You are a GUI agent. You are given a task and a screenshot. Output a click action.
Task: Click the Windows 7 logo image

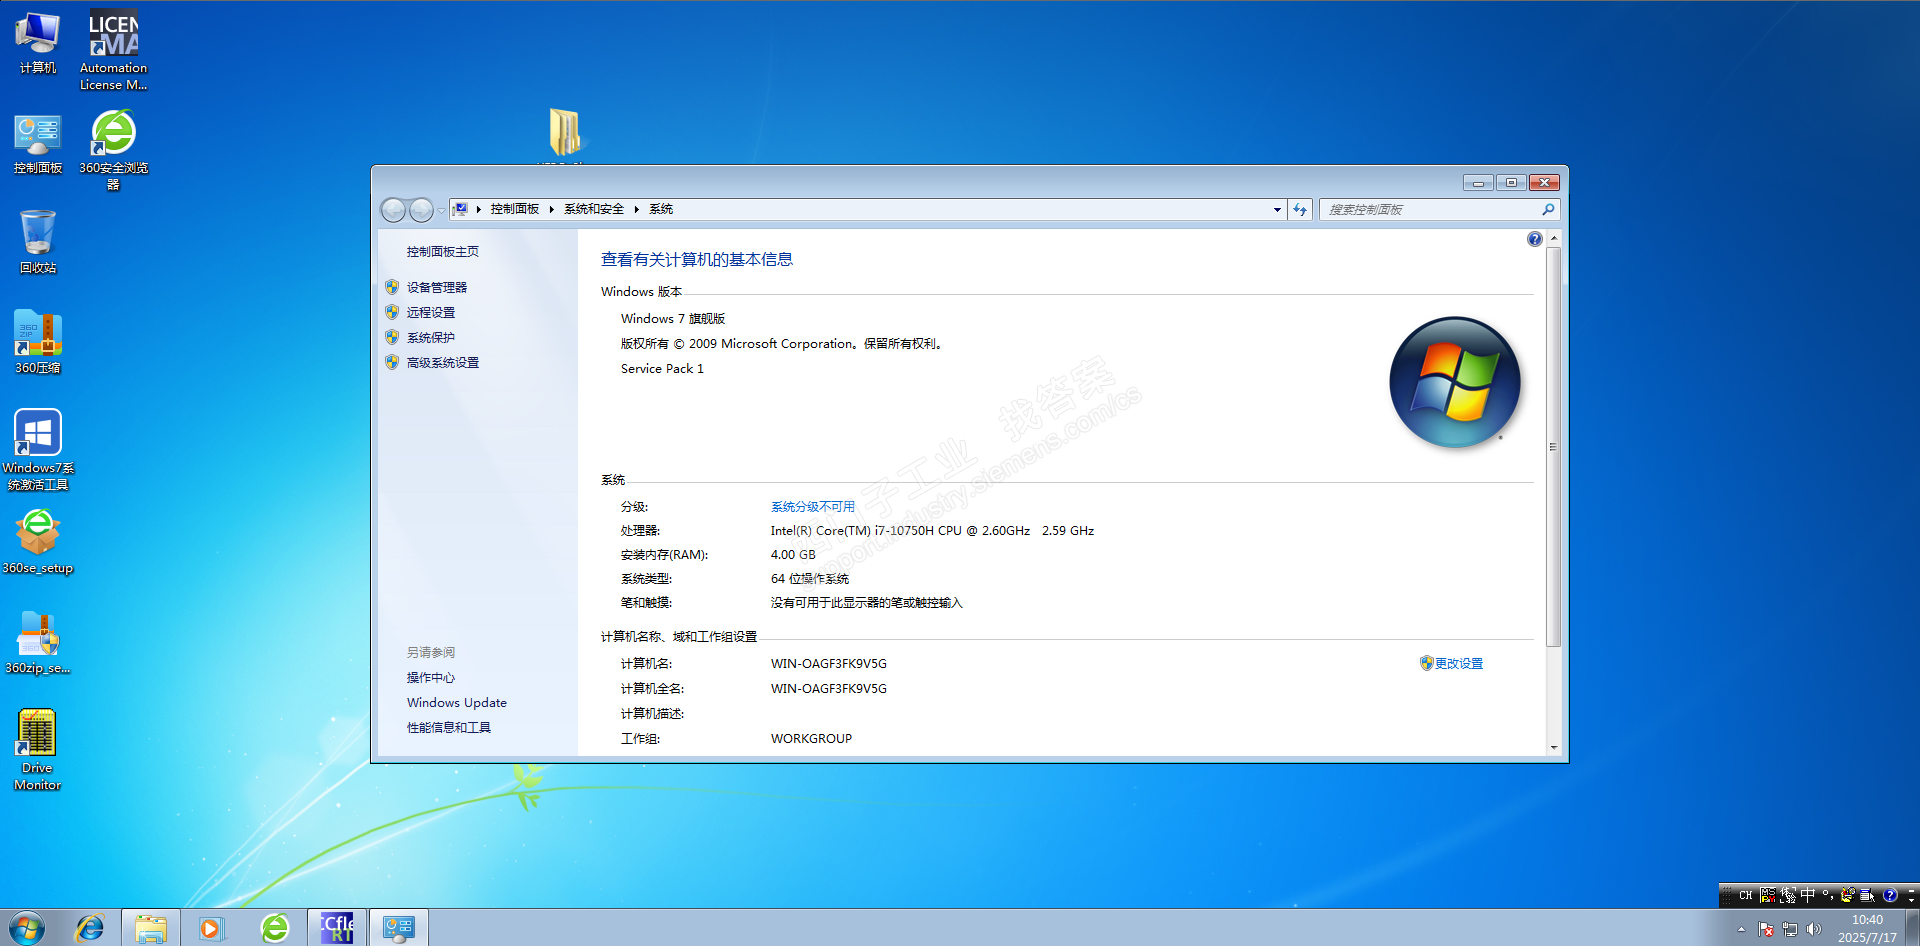[x=1455, y=382]
